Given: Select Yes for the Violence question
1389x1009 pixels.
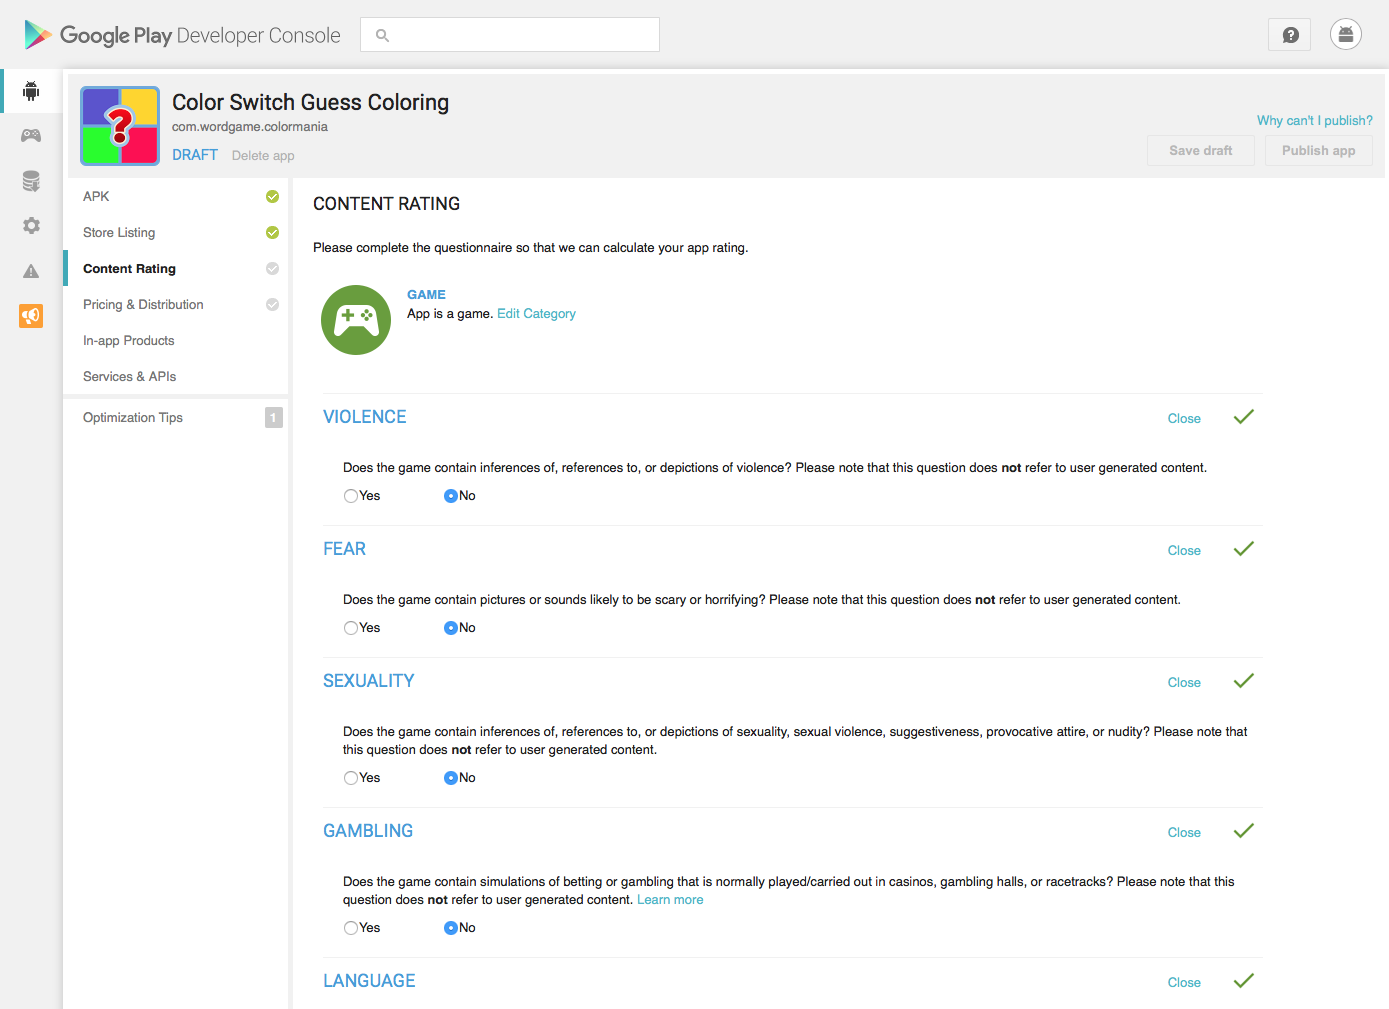Looking at the screenshot, I should [351, 496].
